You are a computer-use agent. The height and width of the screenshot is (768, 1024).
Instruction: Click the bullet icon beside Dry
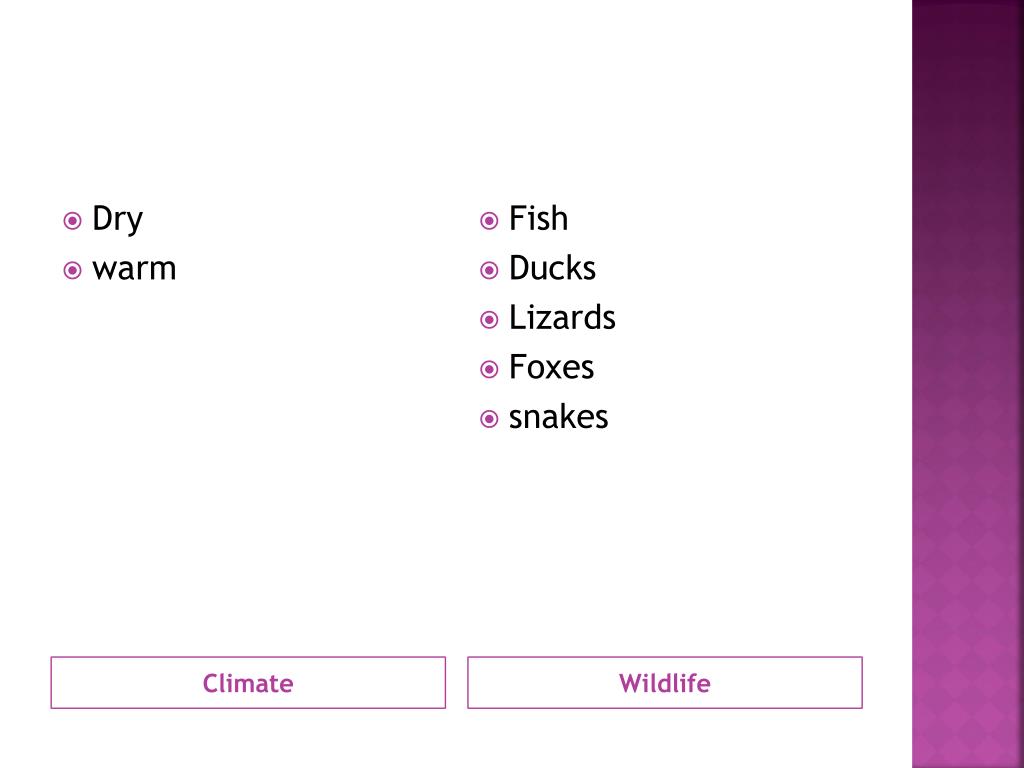point(72,221)
